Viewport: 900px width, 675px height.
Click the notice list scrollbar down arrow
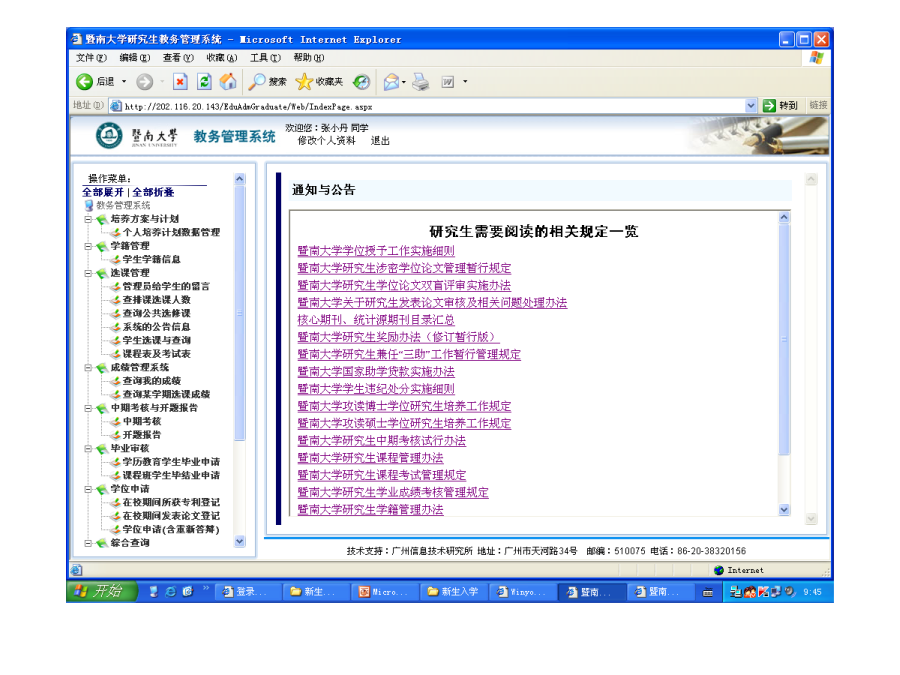[x=784, y=509]
